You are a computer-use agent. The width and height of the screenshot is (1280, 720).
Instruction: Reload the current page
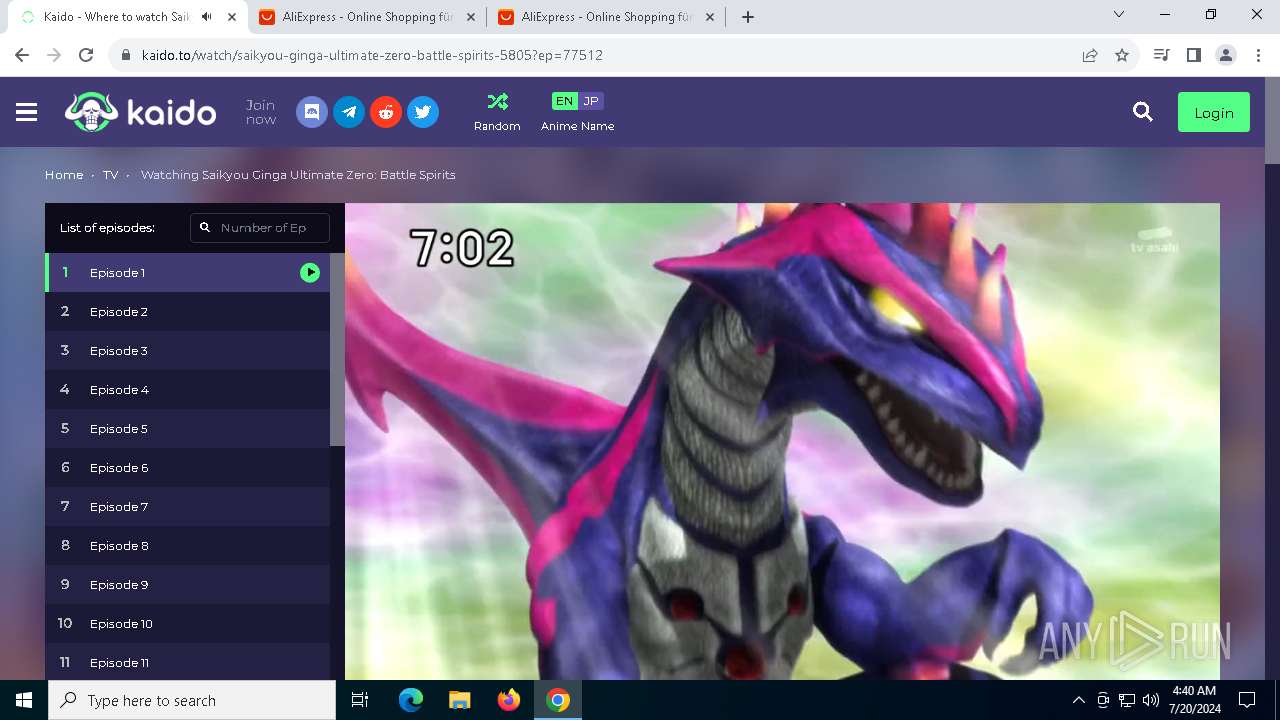point(86,55)
